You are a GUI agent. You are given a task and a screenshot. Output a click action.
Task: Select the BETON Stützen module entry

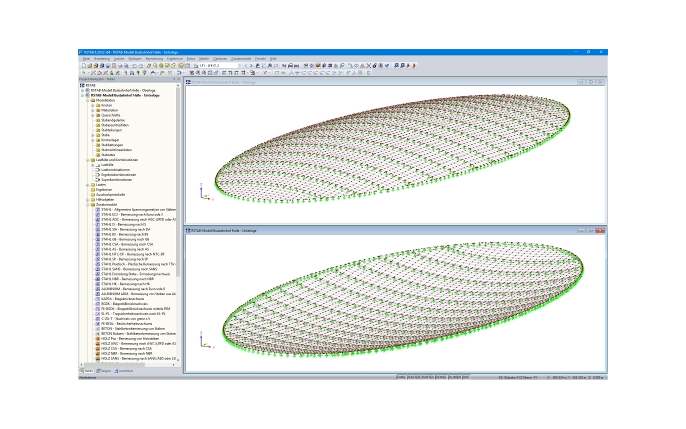[x=138, y=334]
